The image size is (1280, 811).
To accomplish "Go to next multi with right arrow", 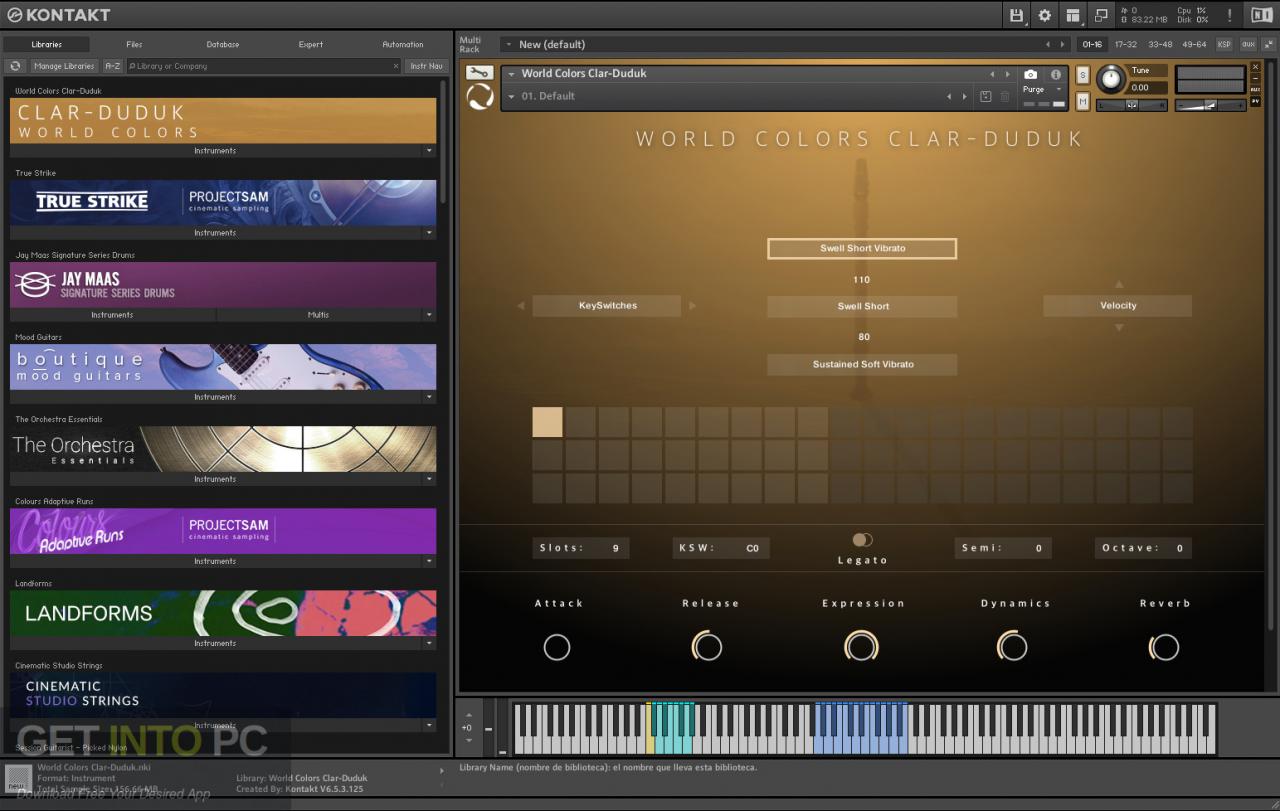I will click(x=1062, y=44).
